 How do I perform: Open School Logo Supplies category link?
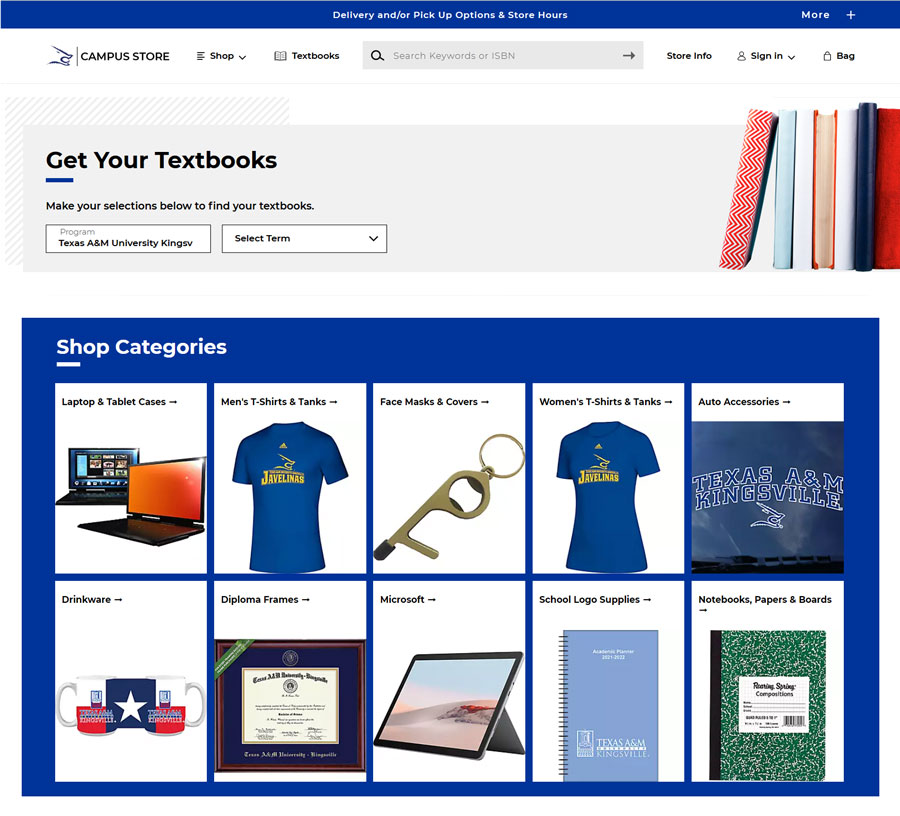click(x=595, y=599)
